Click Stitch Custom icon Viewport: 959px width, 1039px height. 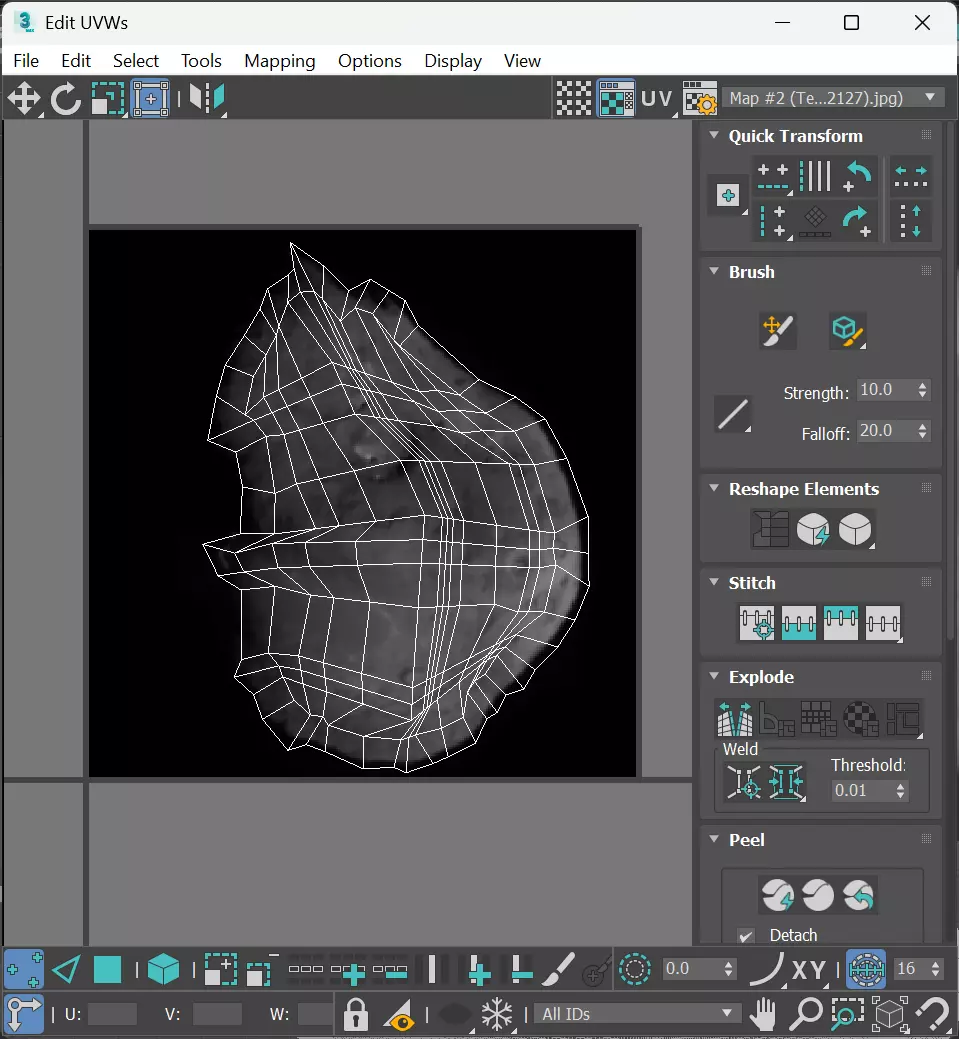(x=883, y=623)
